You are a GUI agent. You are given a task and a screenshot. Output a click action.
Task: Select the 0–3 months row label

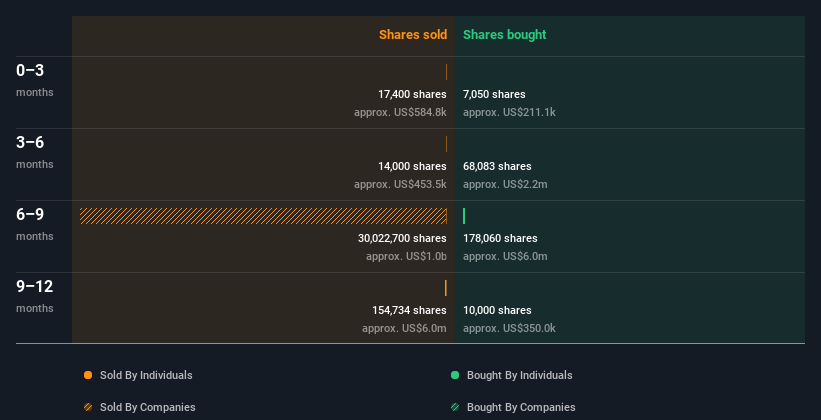click(x=35, y=80)
